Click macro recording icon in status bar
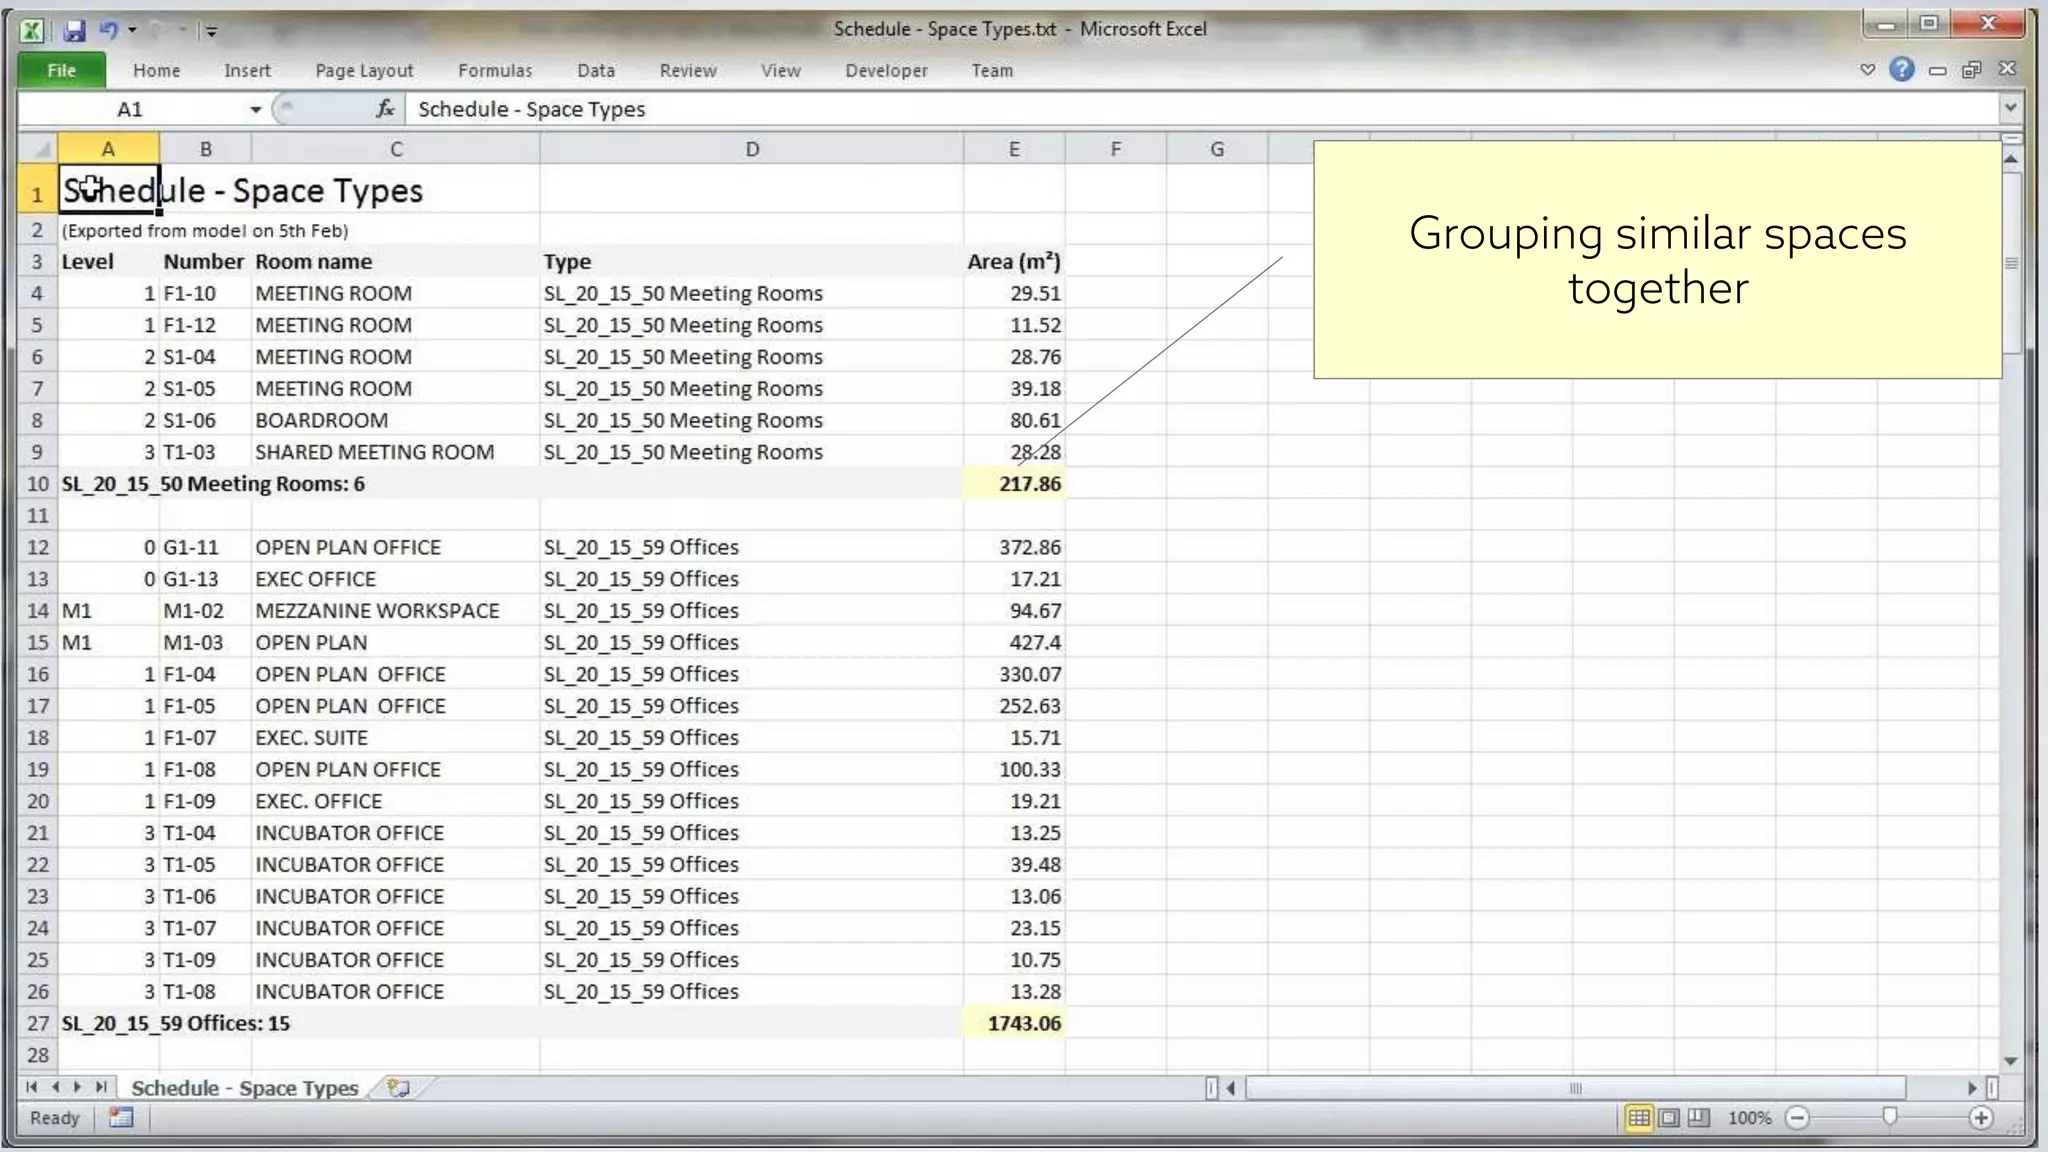 tap(121, 1118)
